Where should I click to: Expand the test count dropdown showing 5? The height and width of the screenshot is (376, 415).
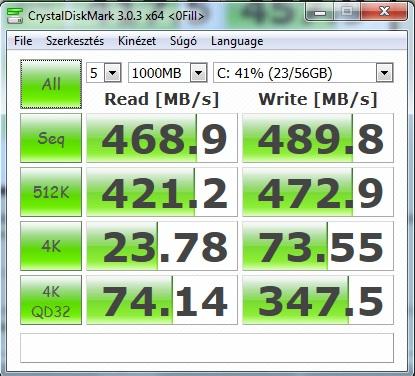(112, 73)
